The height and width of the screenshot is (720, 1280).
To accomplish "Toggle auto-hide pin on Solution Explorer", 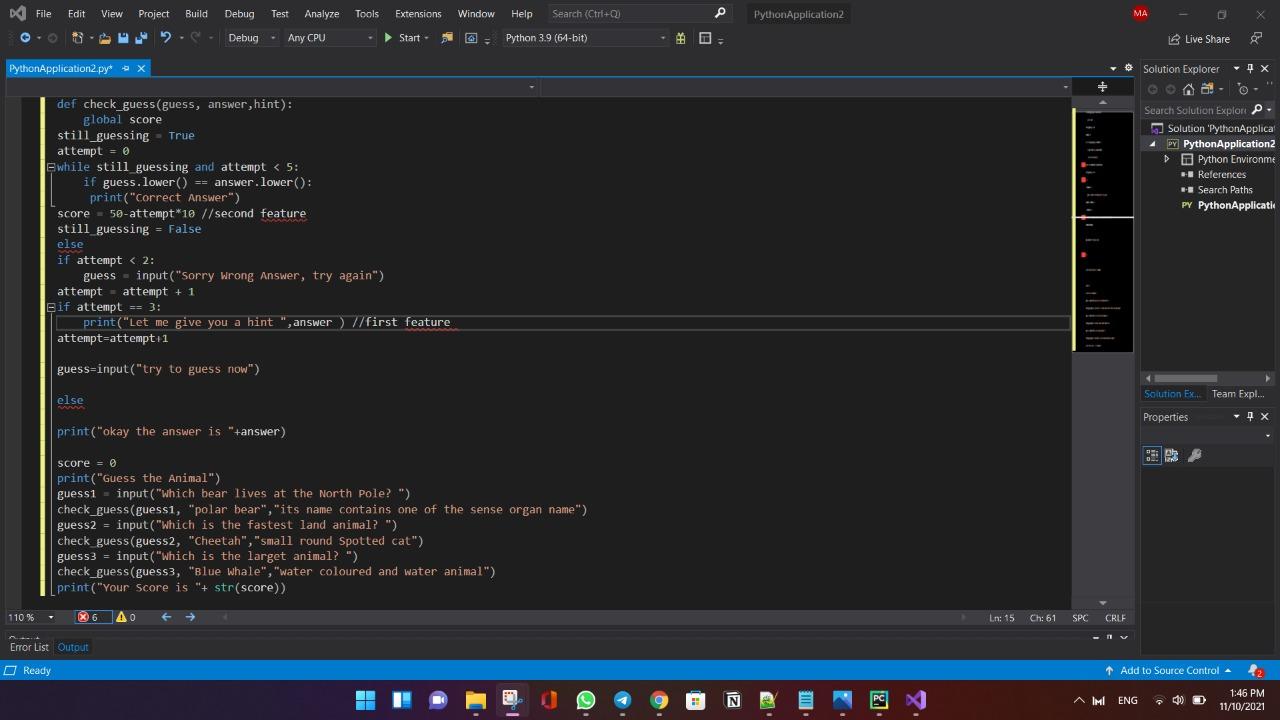I will point(1250,68).
